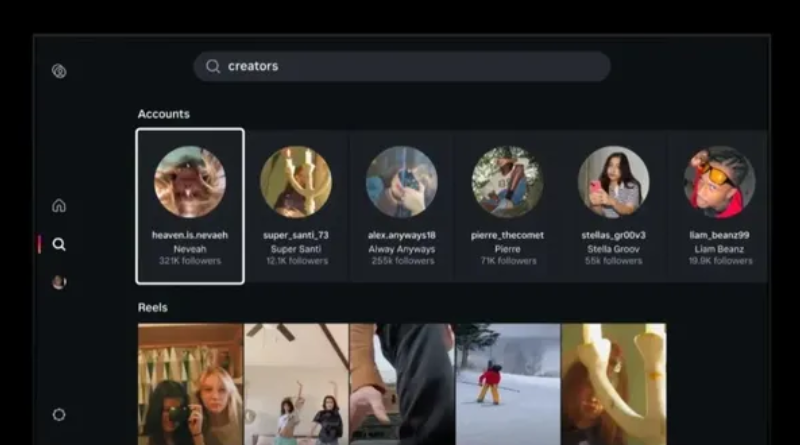800x445 pixels.
Task: Click the Reels section heading
Action: click(153, 307)
